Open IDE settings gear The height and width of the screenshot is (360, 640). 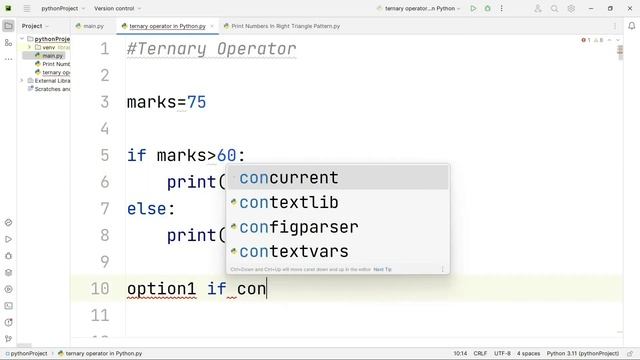571,8
